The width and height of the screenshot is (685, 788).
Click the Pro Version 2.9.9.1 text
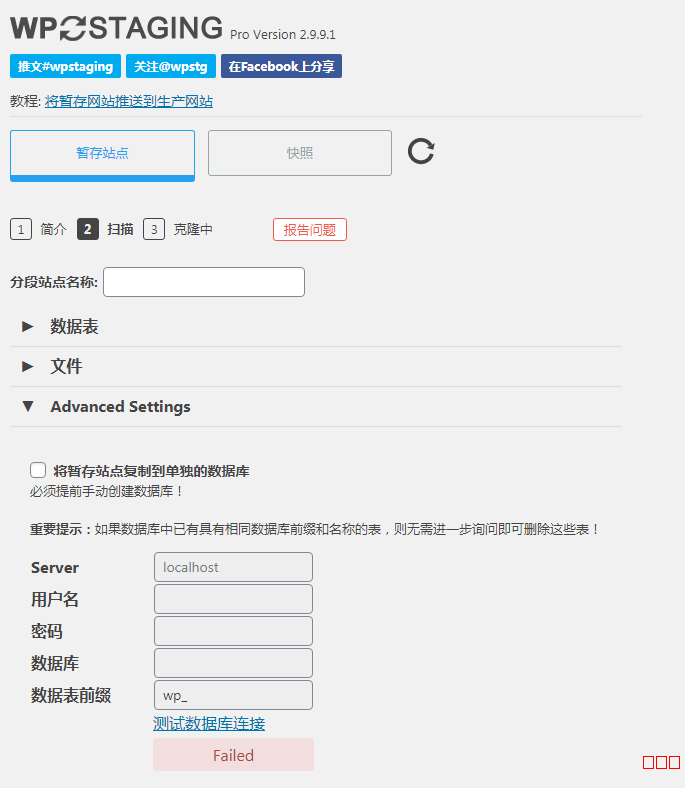point(283,35)
